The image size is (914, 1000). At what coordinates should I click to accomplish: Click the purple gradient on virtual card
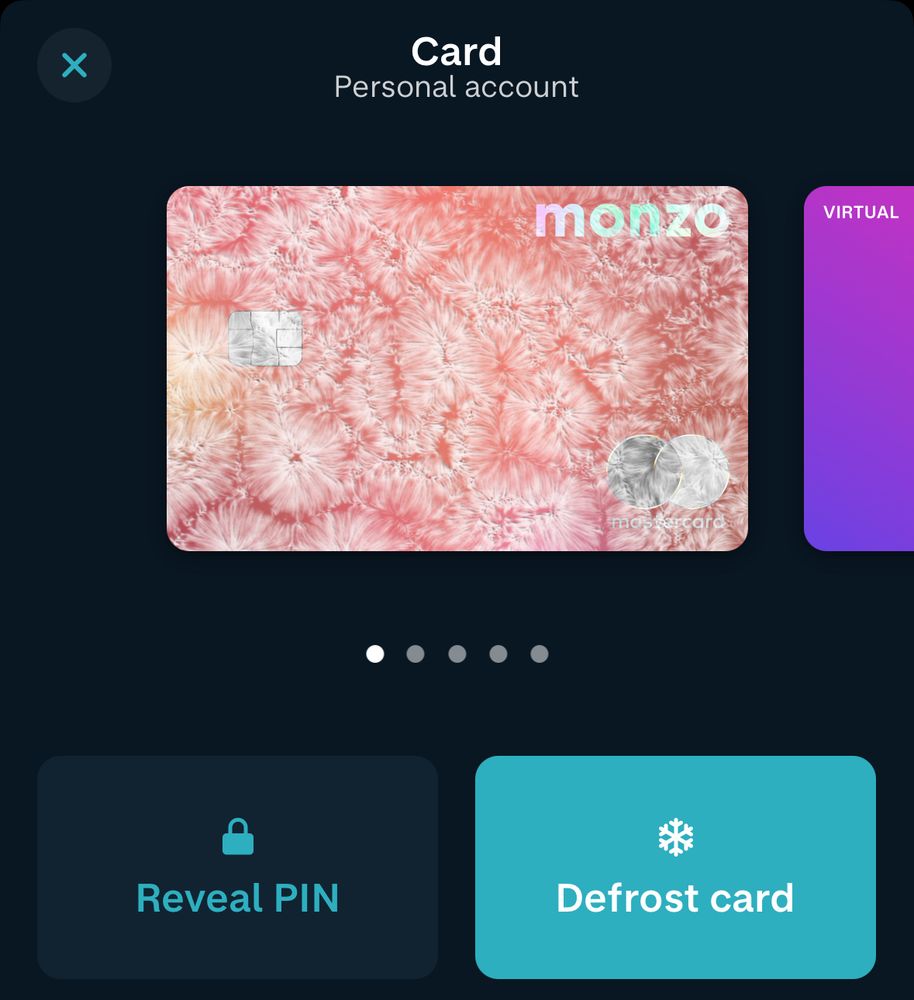click(859, 395)
